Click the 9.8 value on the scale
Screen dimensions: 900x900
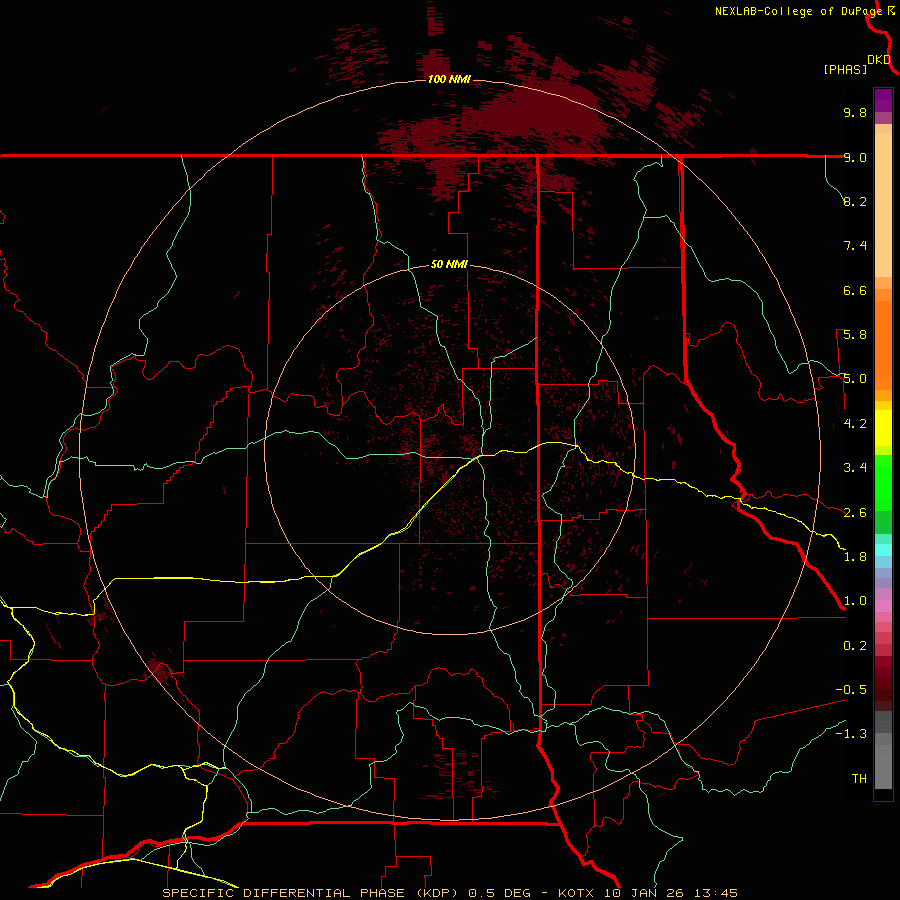point(855,112)
